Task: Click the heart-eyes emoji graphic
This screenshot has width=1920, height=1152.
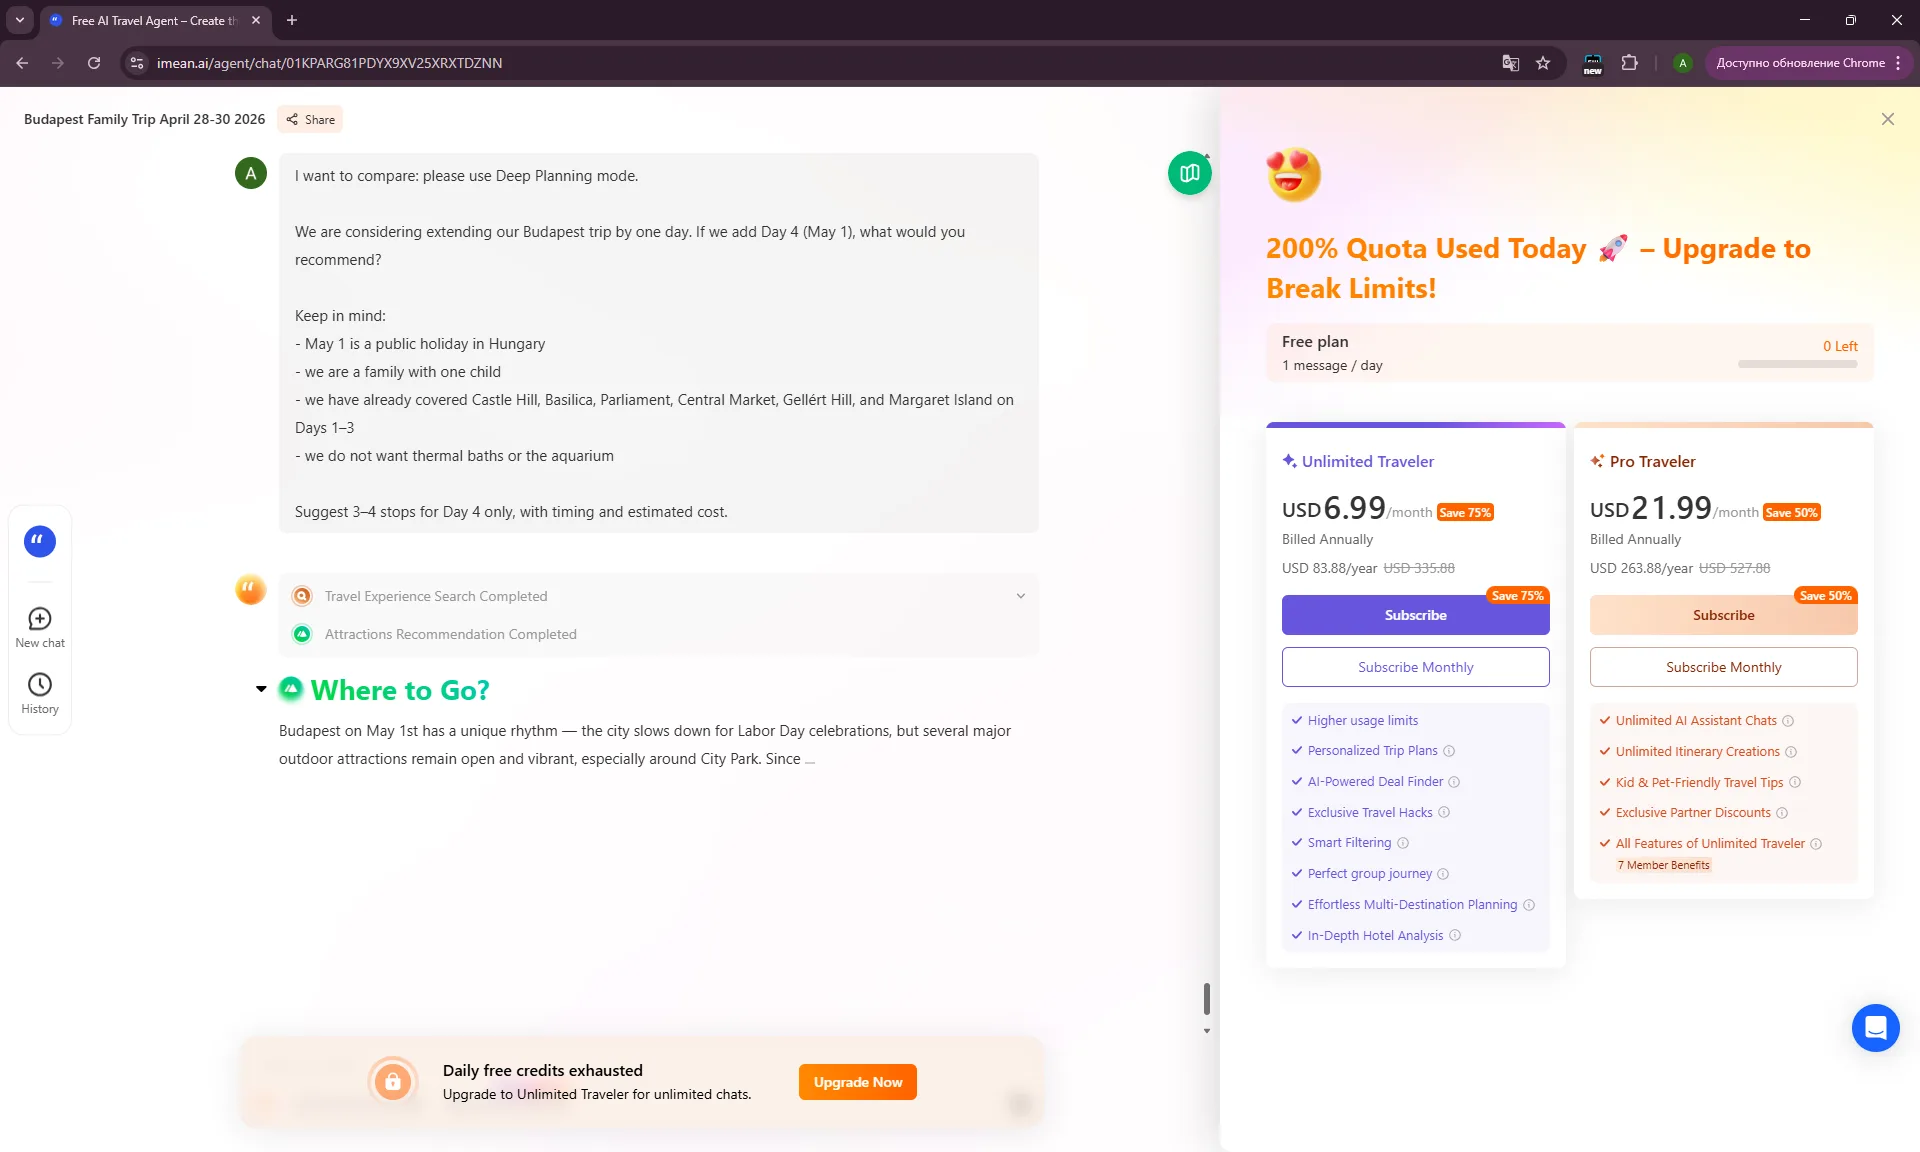Action: coord(1293,174)
